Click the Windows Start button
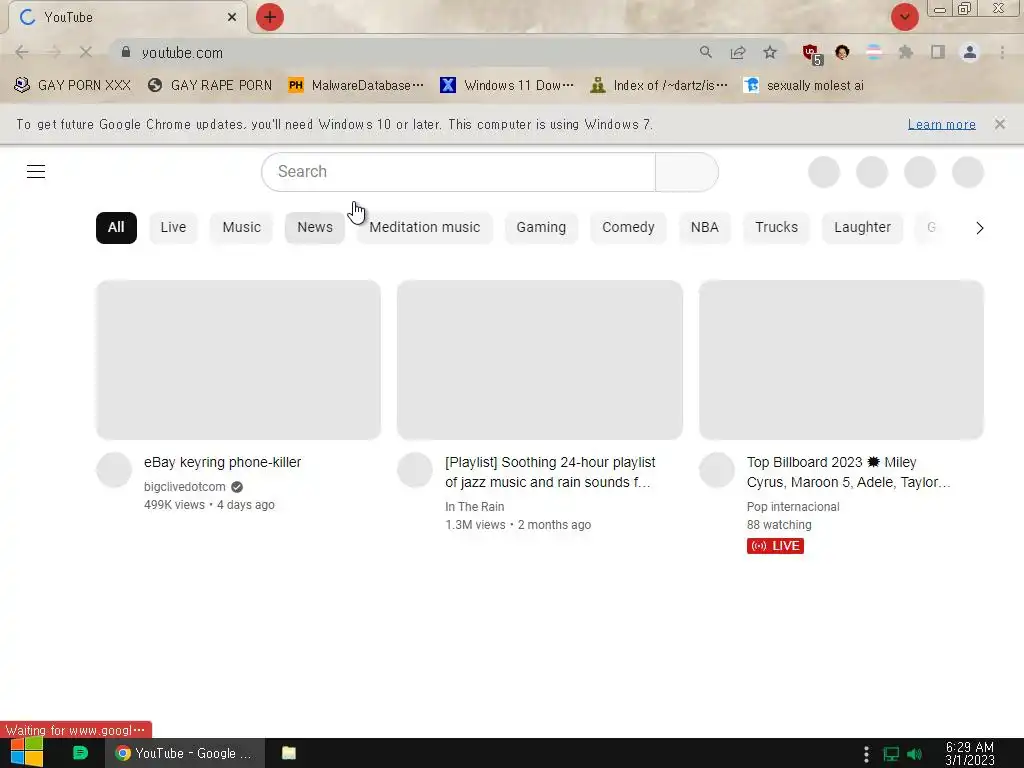Image resolution: width=1024 pixels, height=768 pixels. (x=27, y=753)
